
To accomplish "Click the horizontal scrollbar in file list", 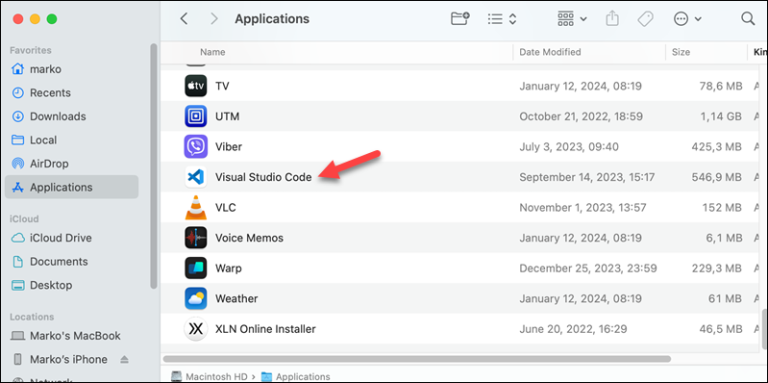I will (x=417, y=359).
